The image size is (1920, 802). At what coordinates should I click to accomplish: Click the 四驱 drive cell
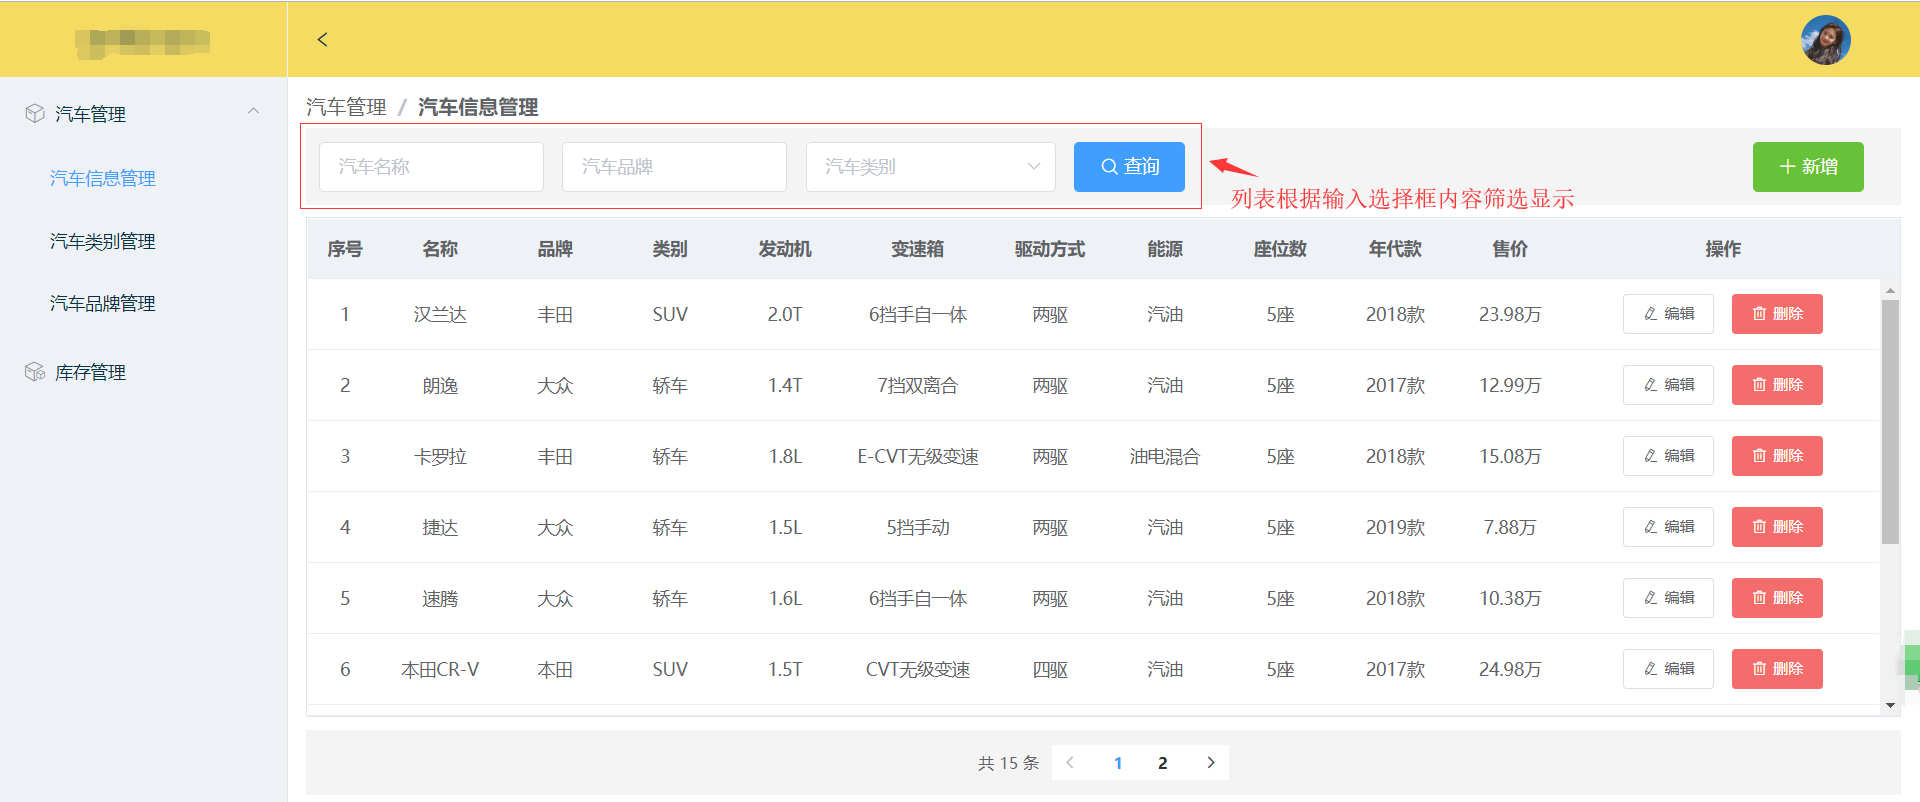pyautogui.click(x=1050, y=670)
